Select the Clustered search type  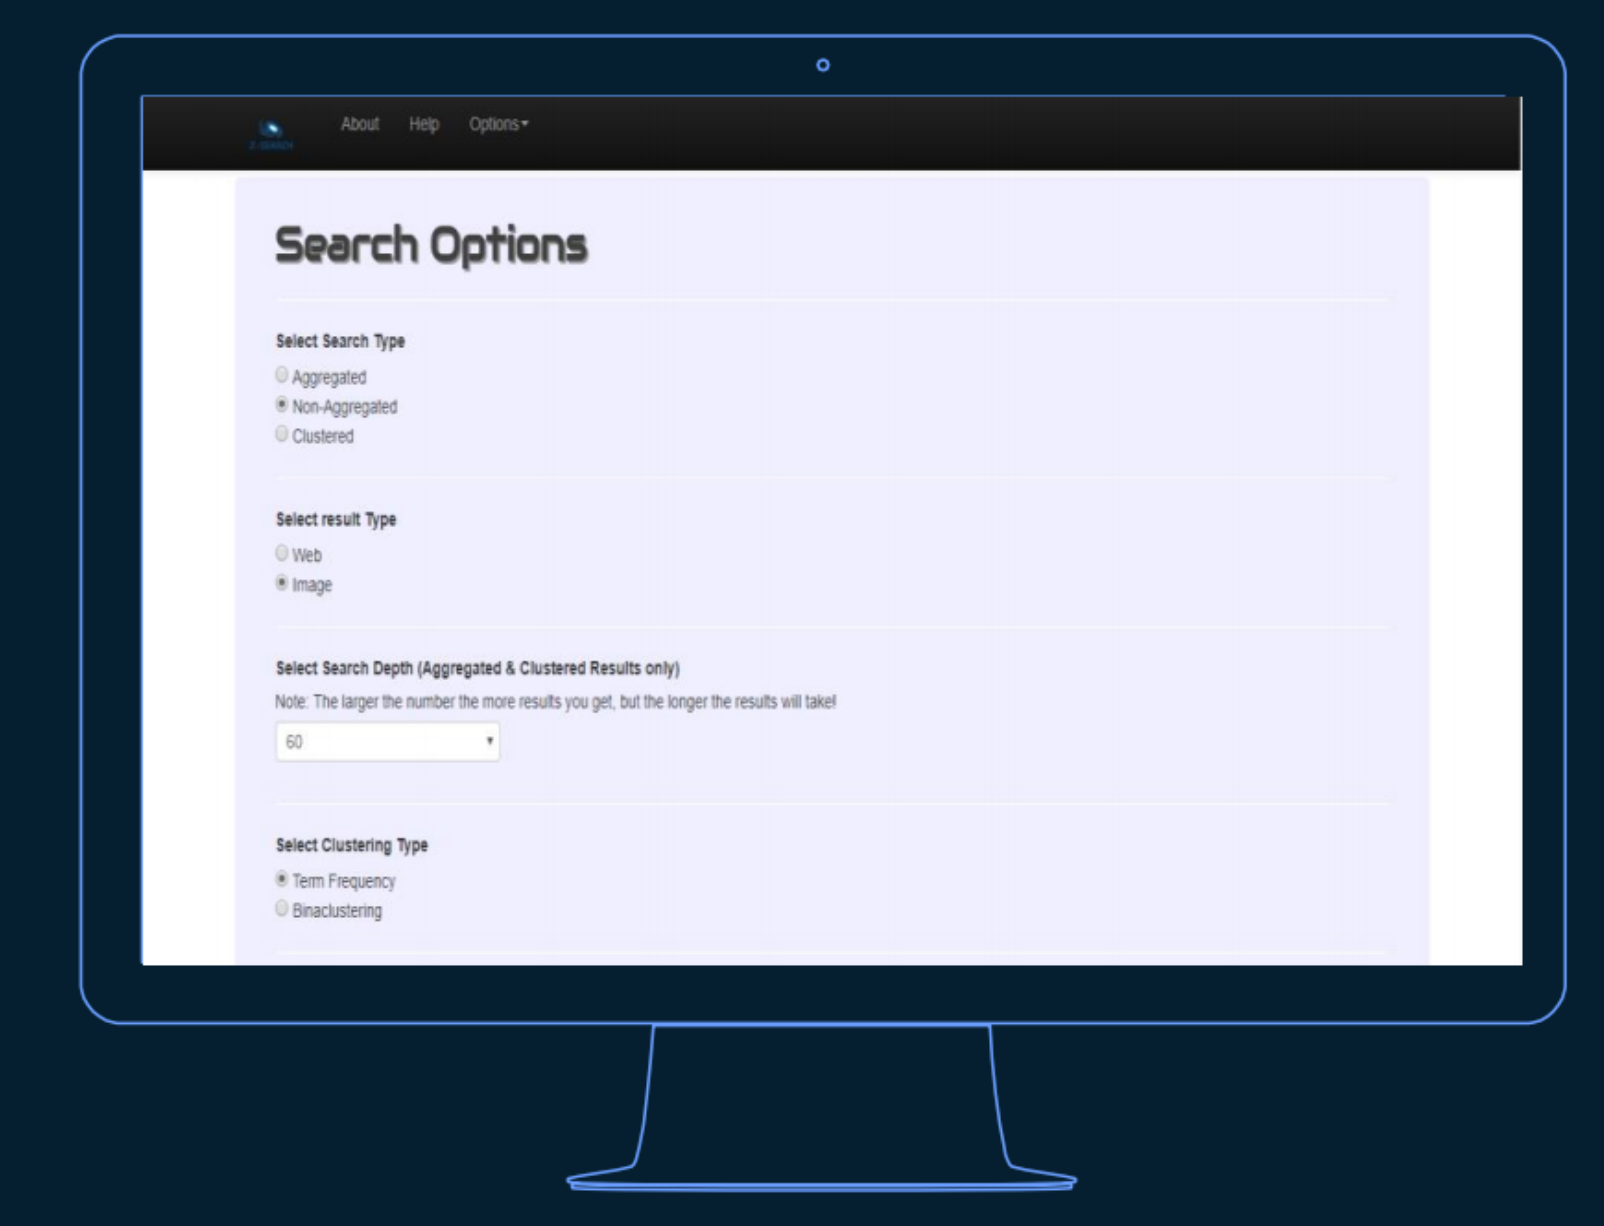pyautogui.click(x=281, y=433)
